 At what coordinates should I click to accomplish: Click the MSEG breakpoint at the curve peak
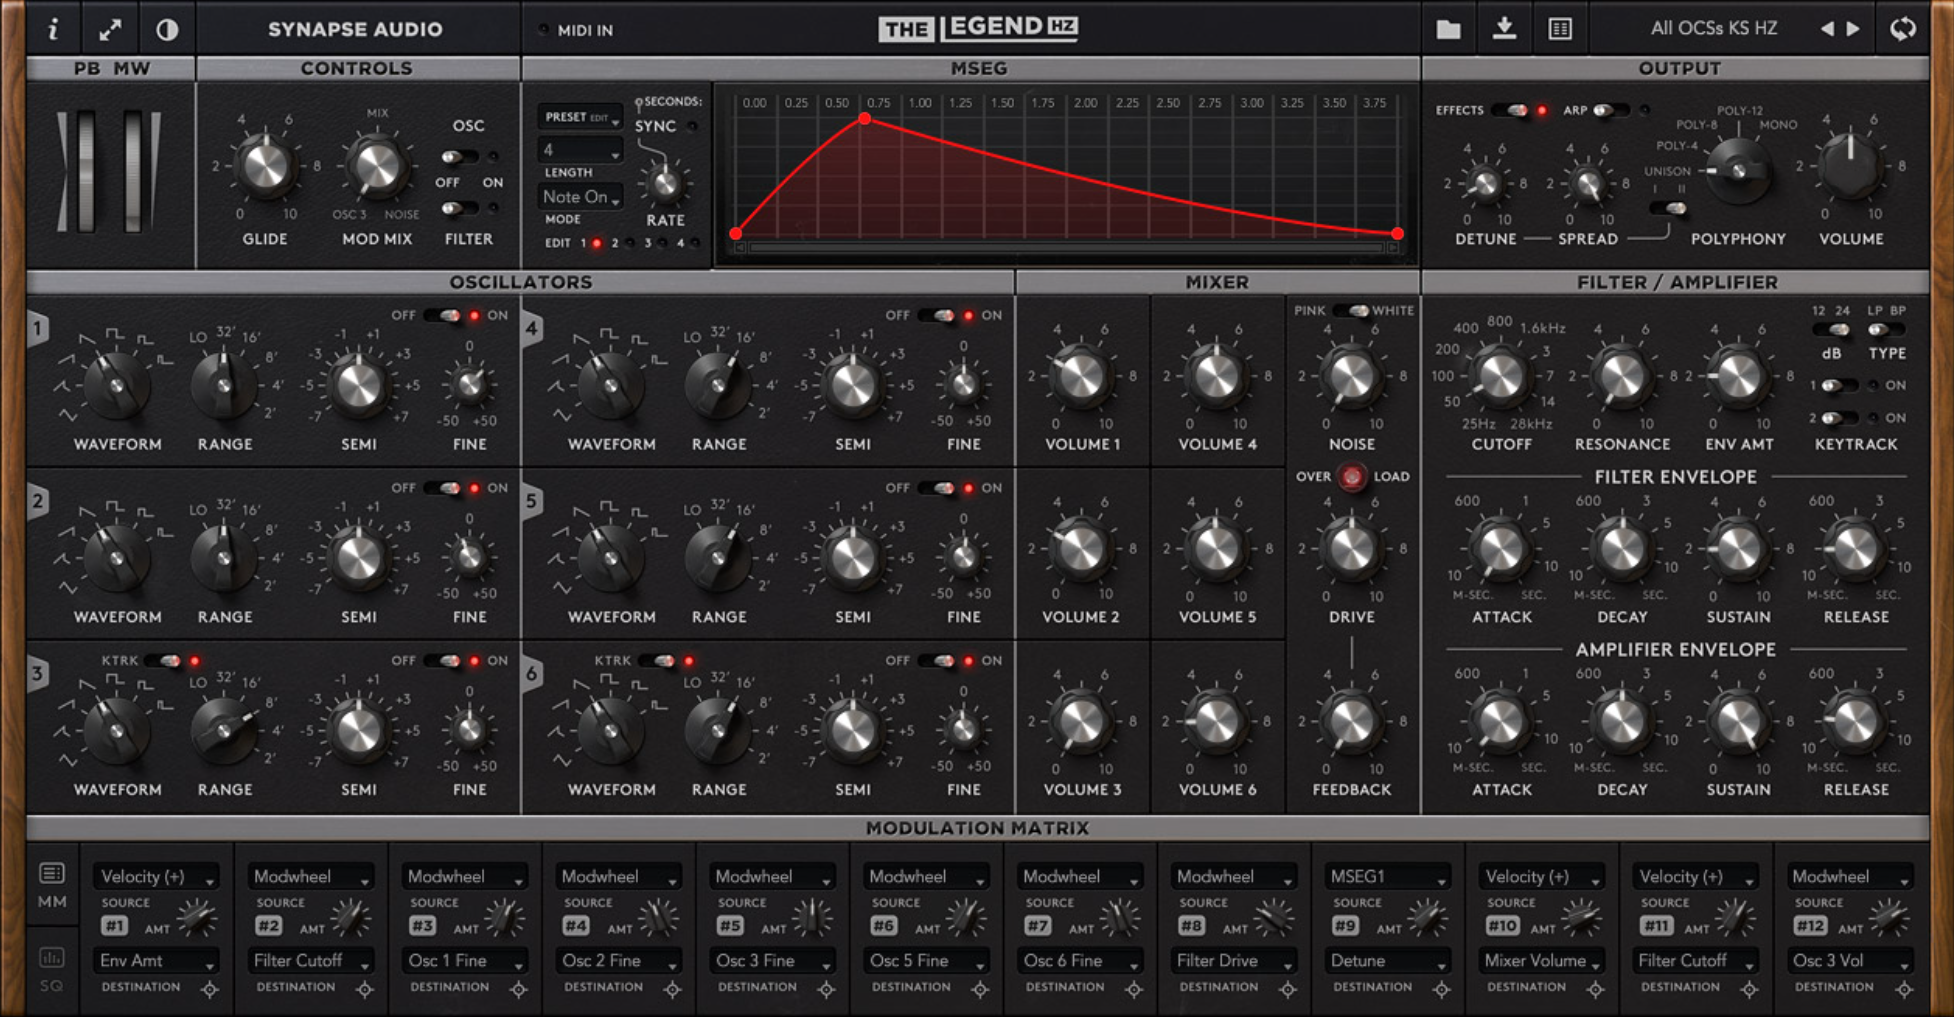click(x=864, y=117)
